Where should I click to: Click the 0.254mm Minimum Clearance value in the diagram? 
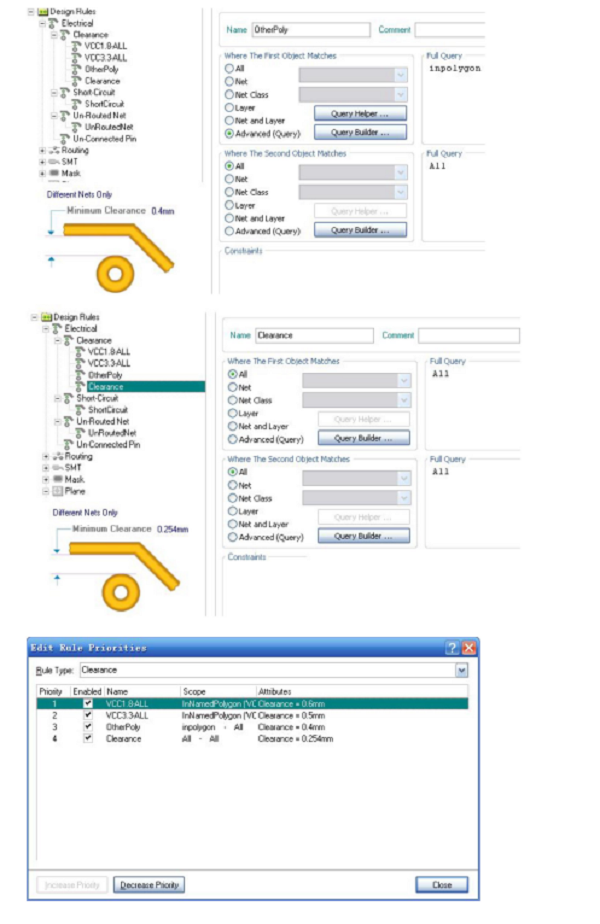pos(172,528)
